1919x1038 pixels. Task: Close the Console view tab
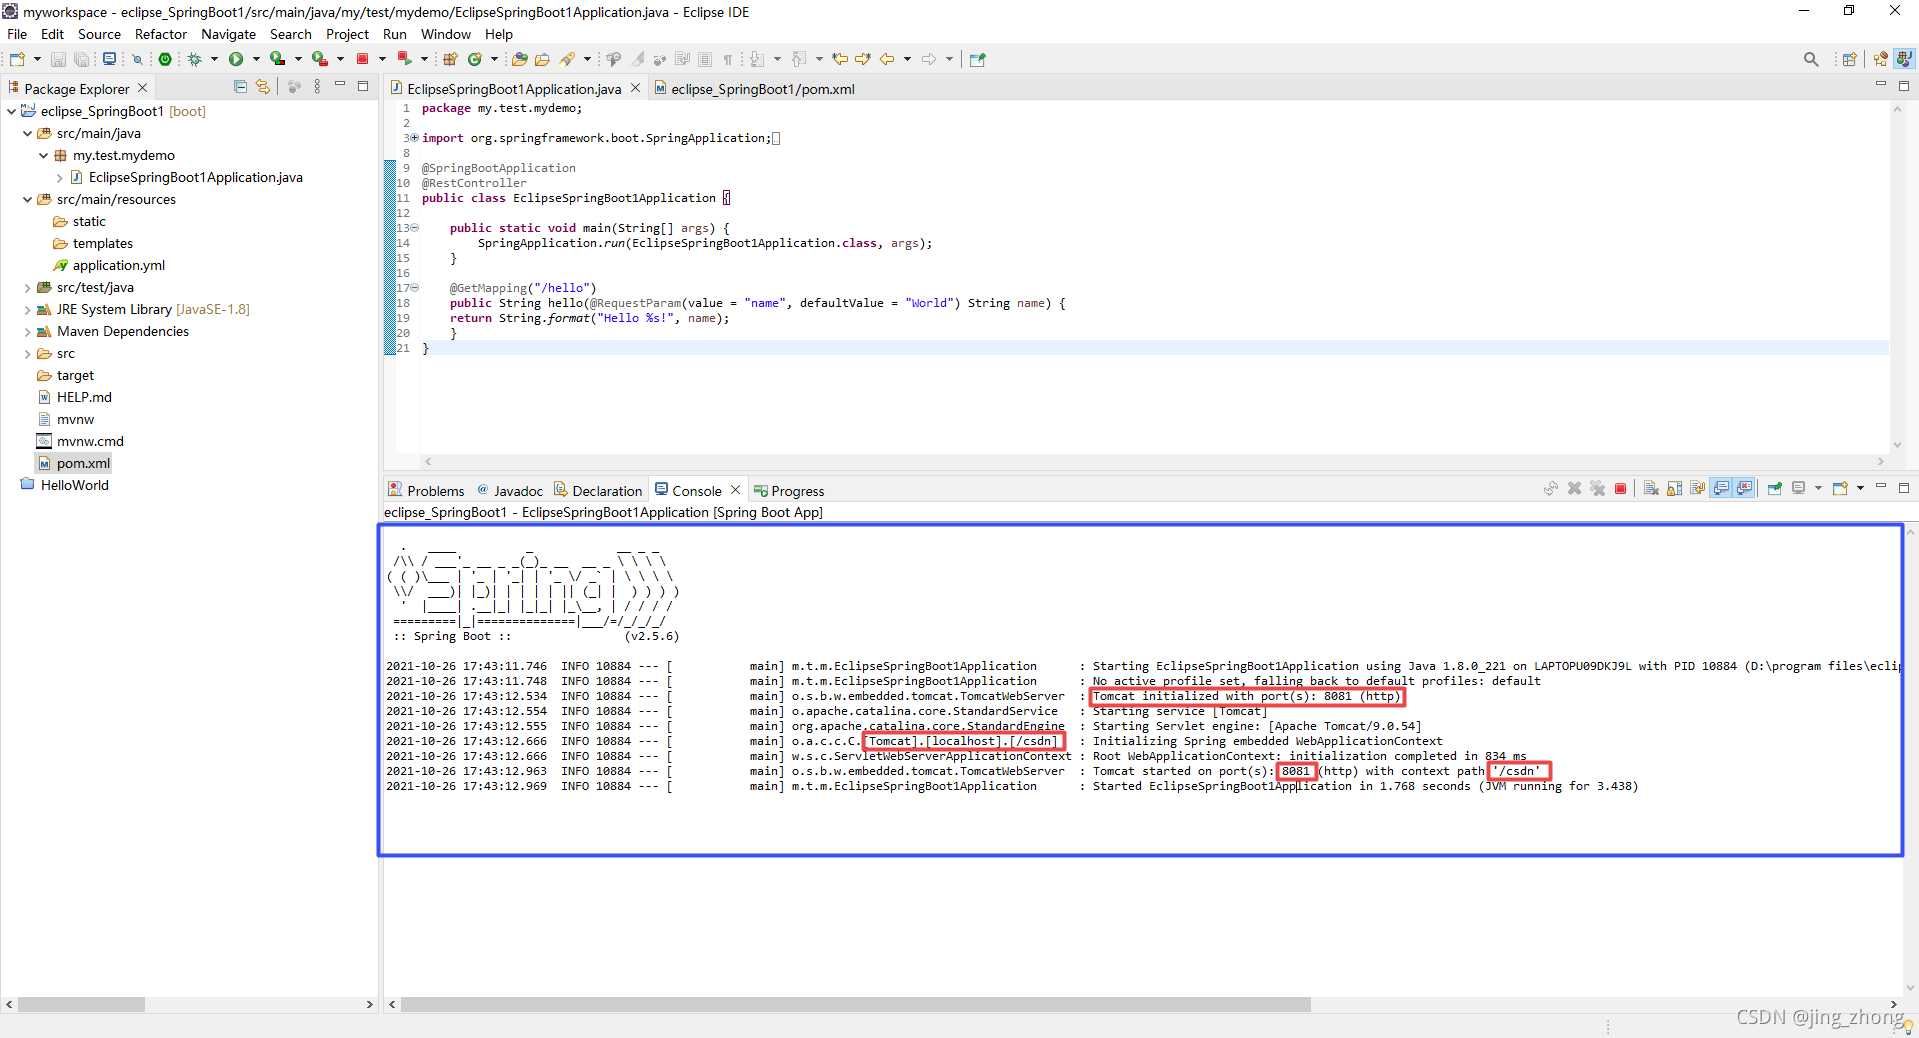click(735, 489)
